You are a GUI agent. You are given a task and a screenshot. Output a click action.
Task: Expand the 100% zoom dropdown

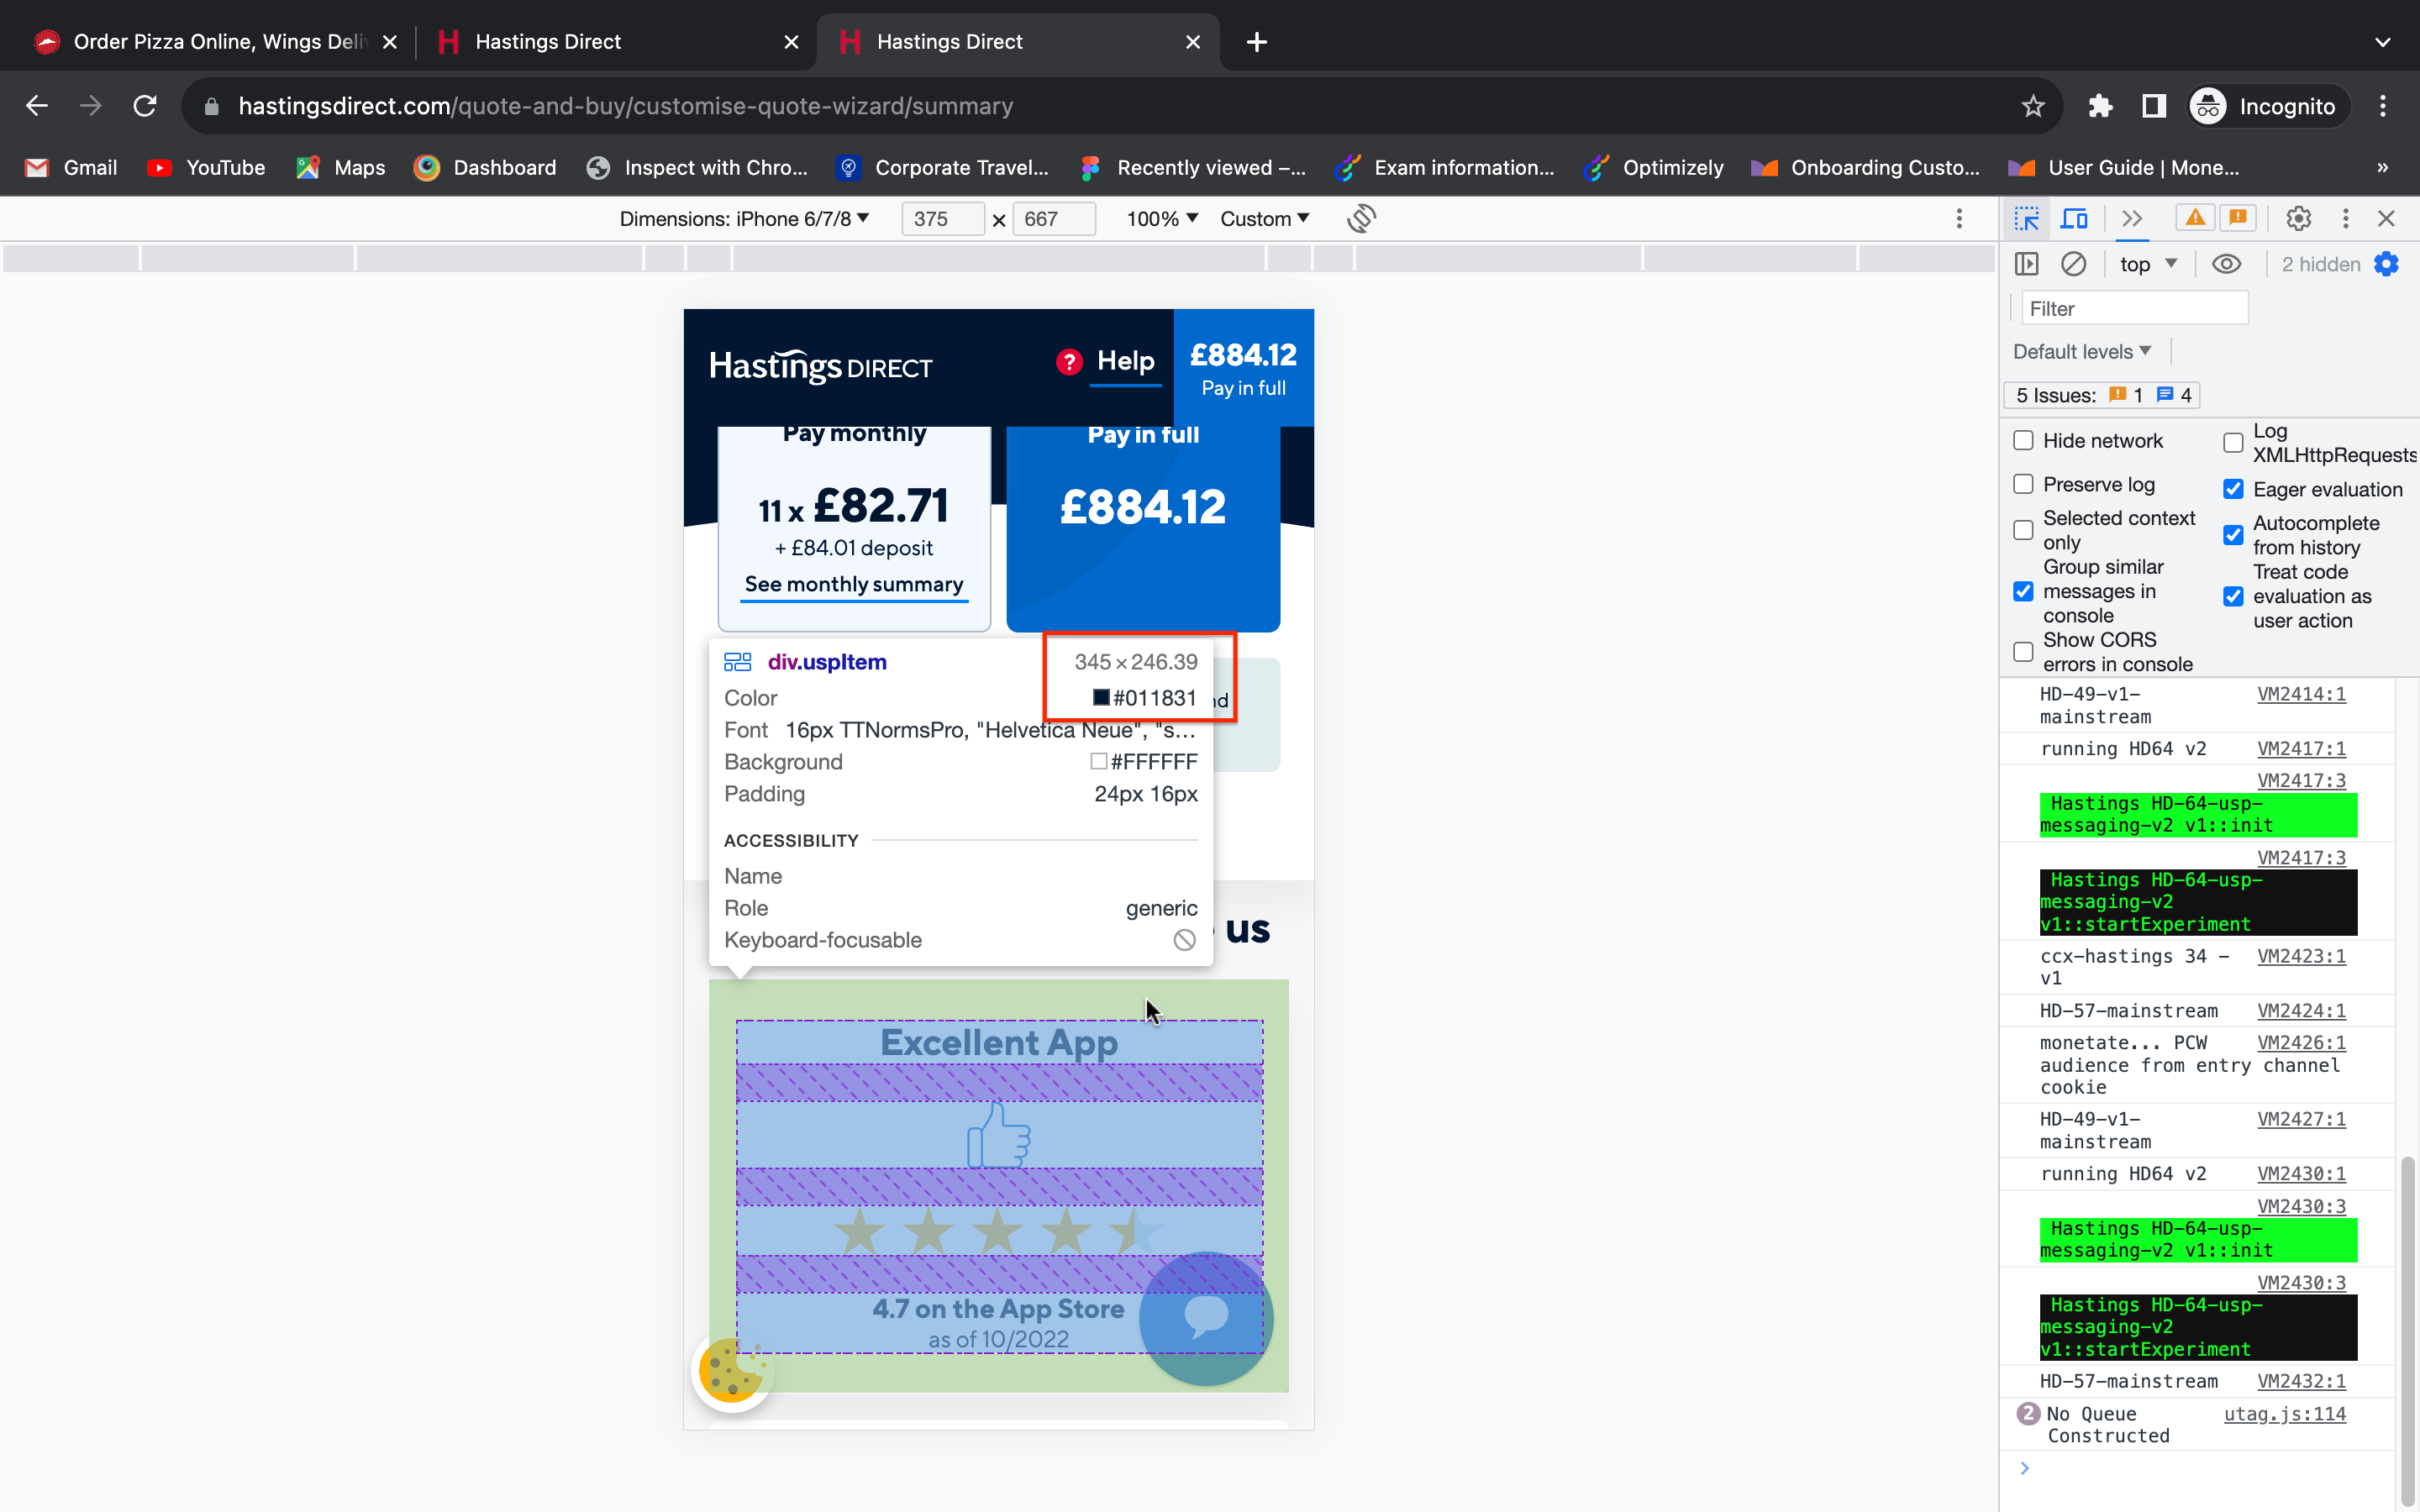pos(1161,218)
